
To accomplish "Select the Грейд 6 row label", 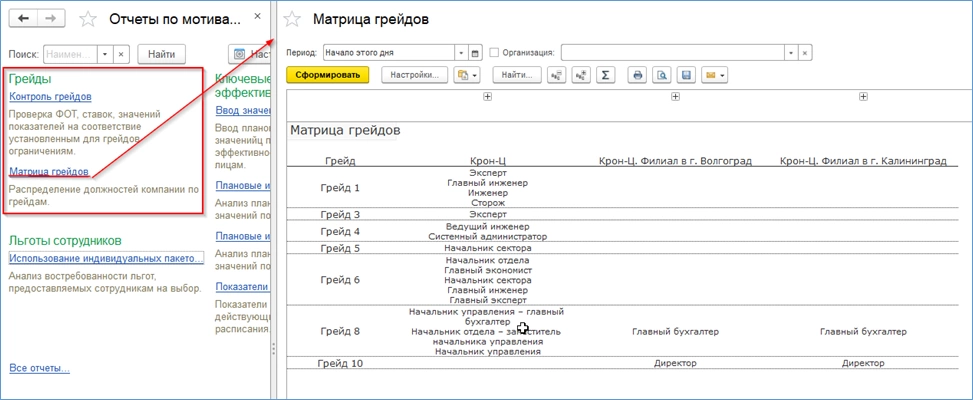I will [340, 280].
